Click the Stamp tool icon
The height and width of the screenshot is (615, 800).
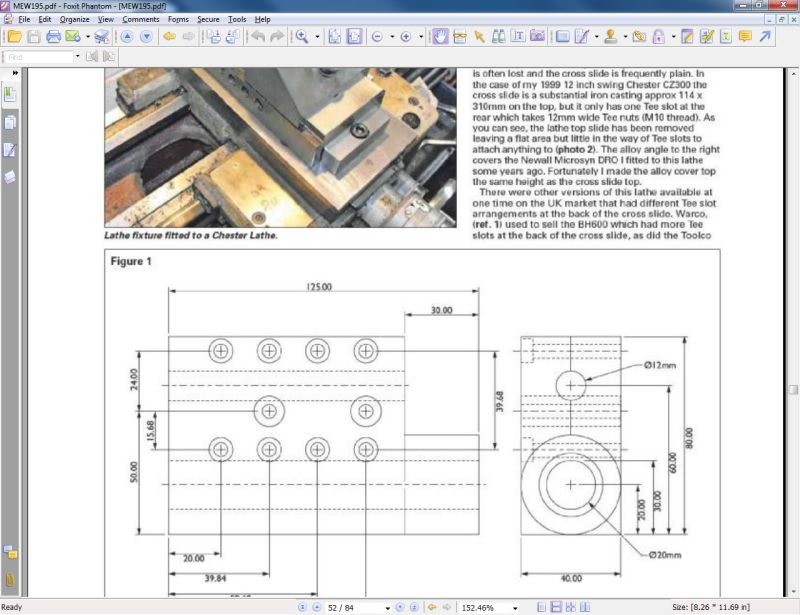[x=611, y=37]
